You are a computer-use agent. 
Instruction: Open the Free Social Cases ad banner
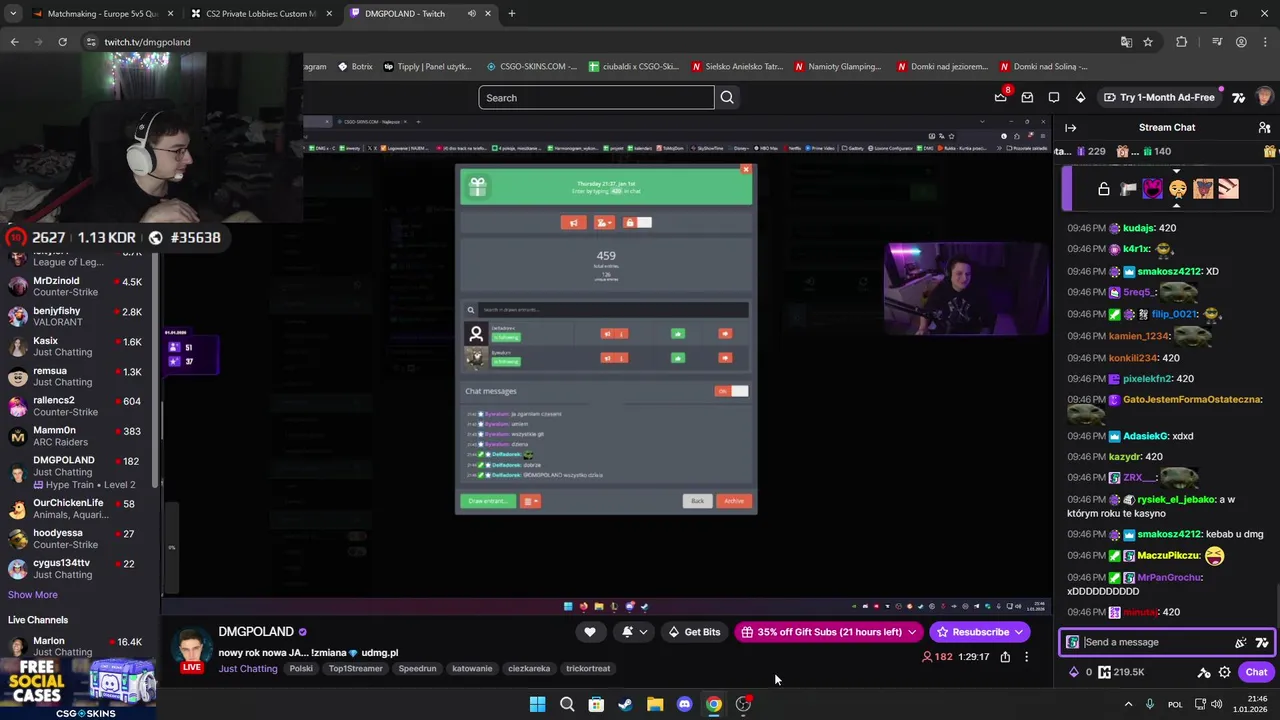tap(80, 690)
